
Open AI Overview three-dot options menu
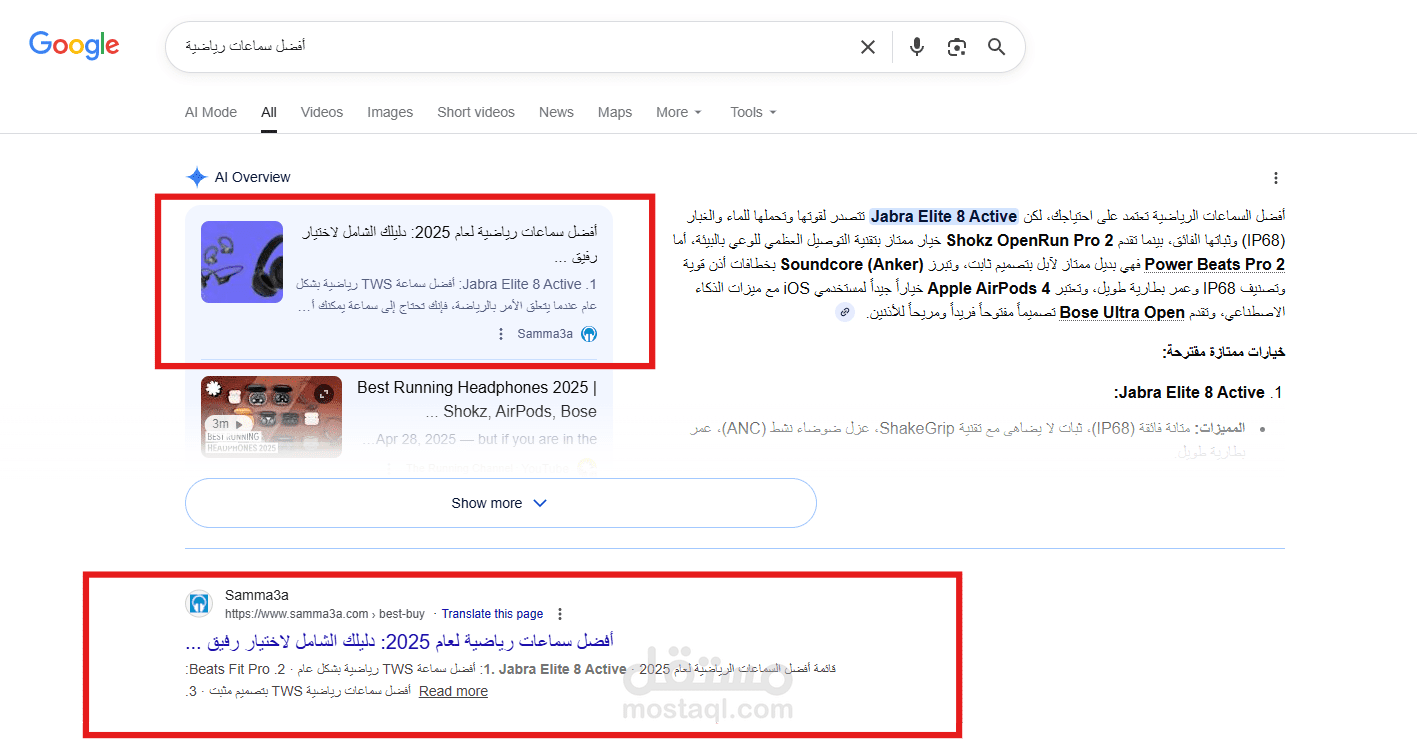1275,178
